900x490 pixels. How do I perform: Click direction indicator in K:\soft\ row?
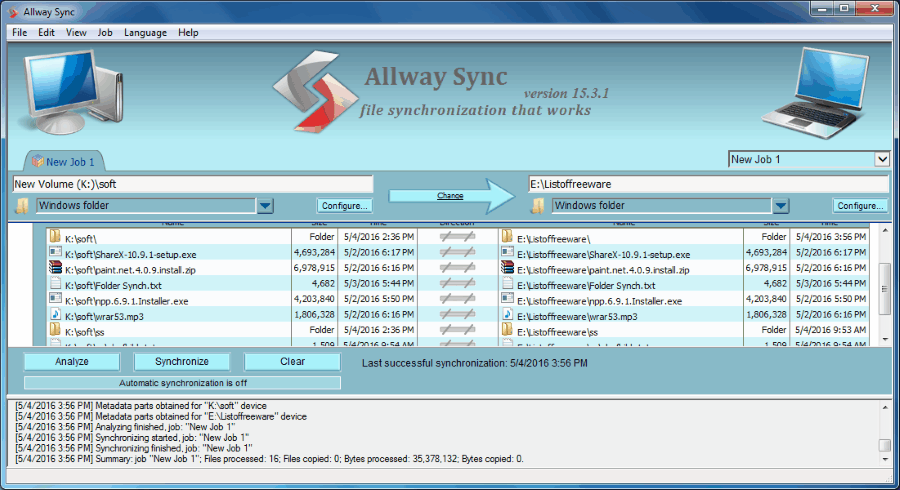coord(457,236)
